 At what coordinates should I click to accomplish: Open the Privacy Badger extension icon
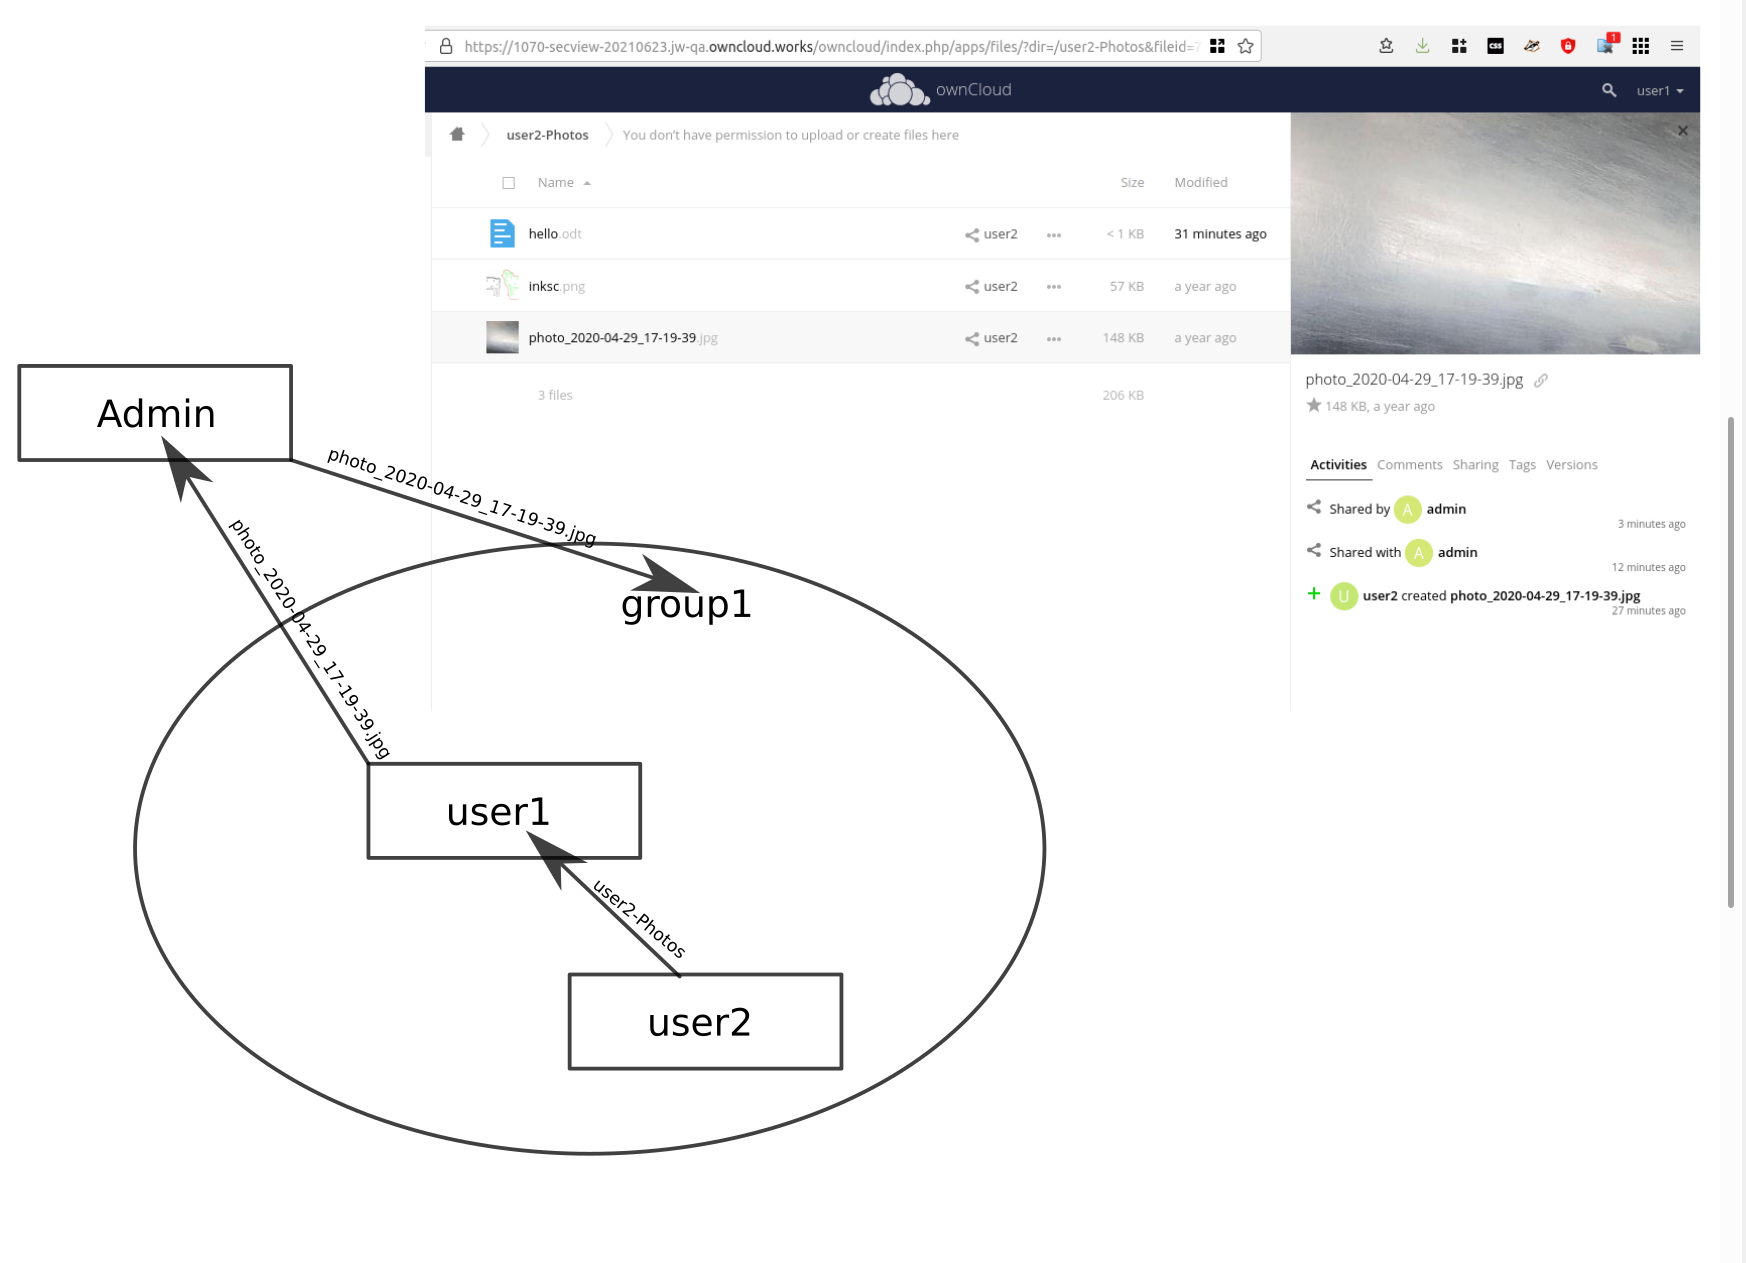[x=1531, y=46]
